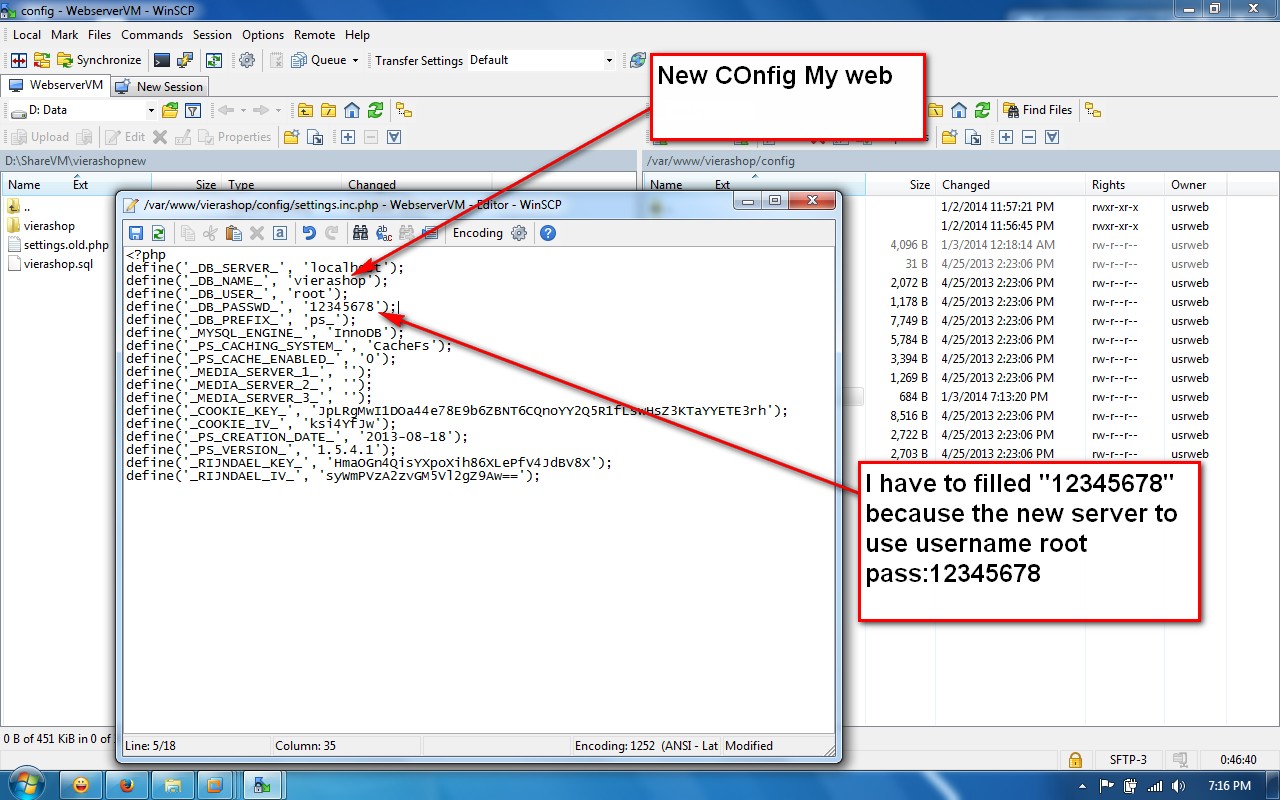Open the Files menu
Image resolution: width=1280 pixels, height=800 pixels.
point(99,35)
